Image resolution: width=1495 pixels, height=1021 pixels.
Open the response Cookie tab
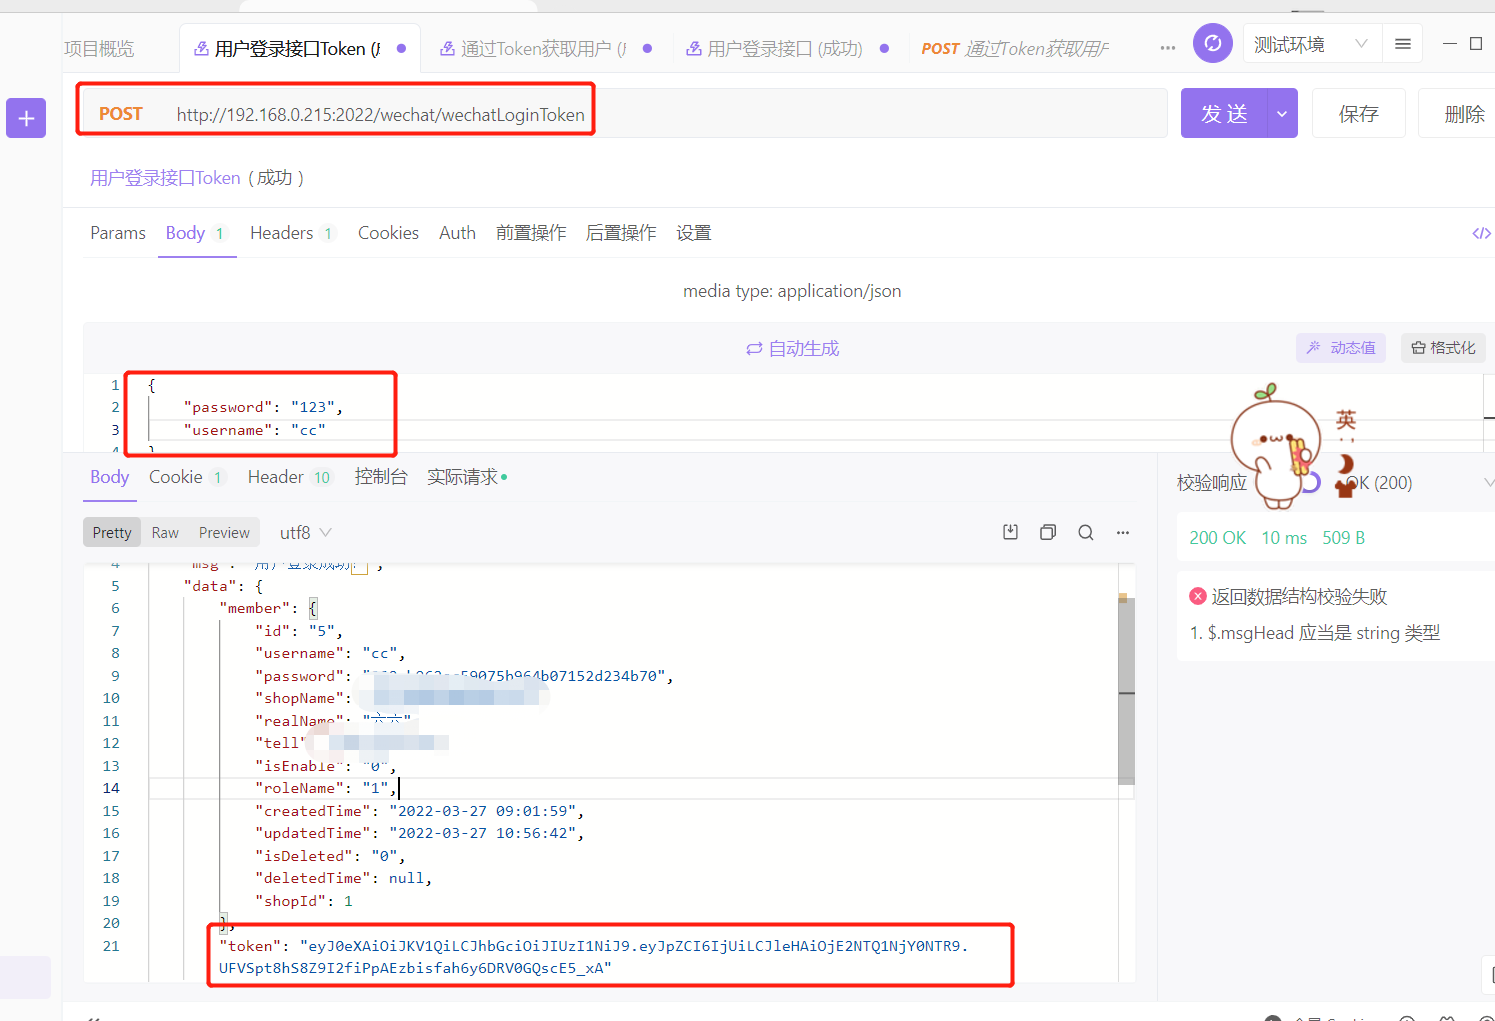(x=187, y=477)
